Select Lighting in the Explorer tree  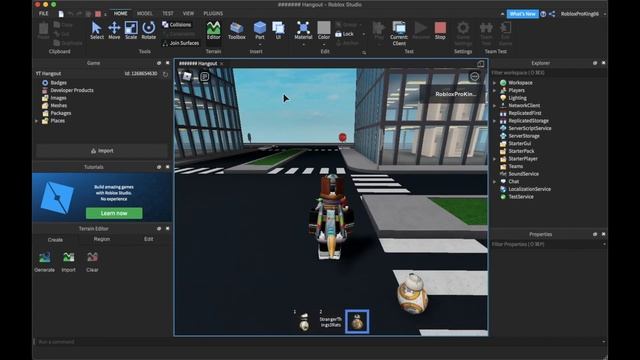pos(517,98)
